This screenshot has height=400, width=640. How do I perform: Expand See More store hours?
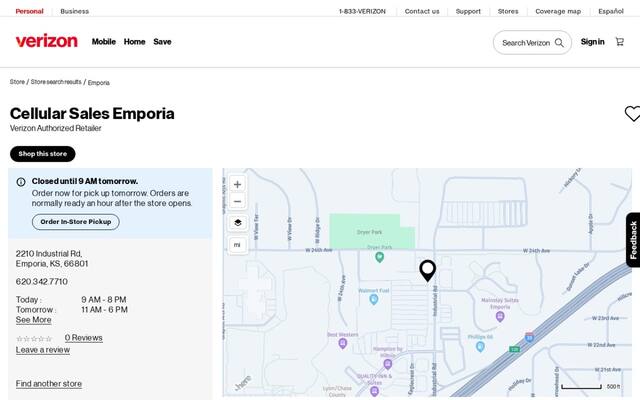pyautogui.click(x=33, y=320)
